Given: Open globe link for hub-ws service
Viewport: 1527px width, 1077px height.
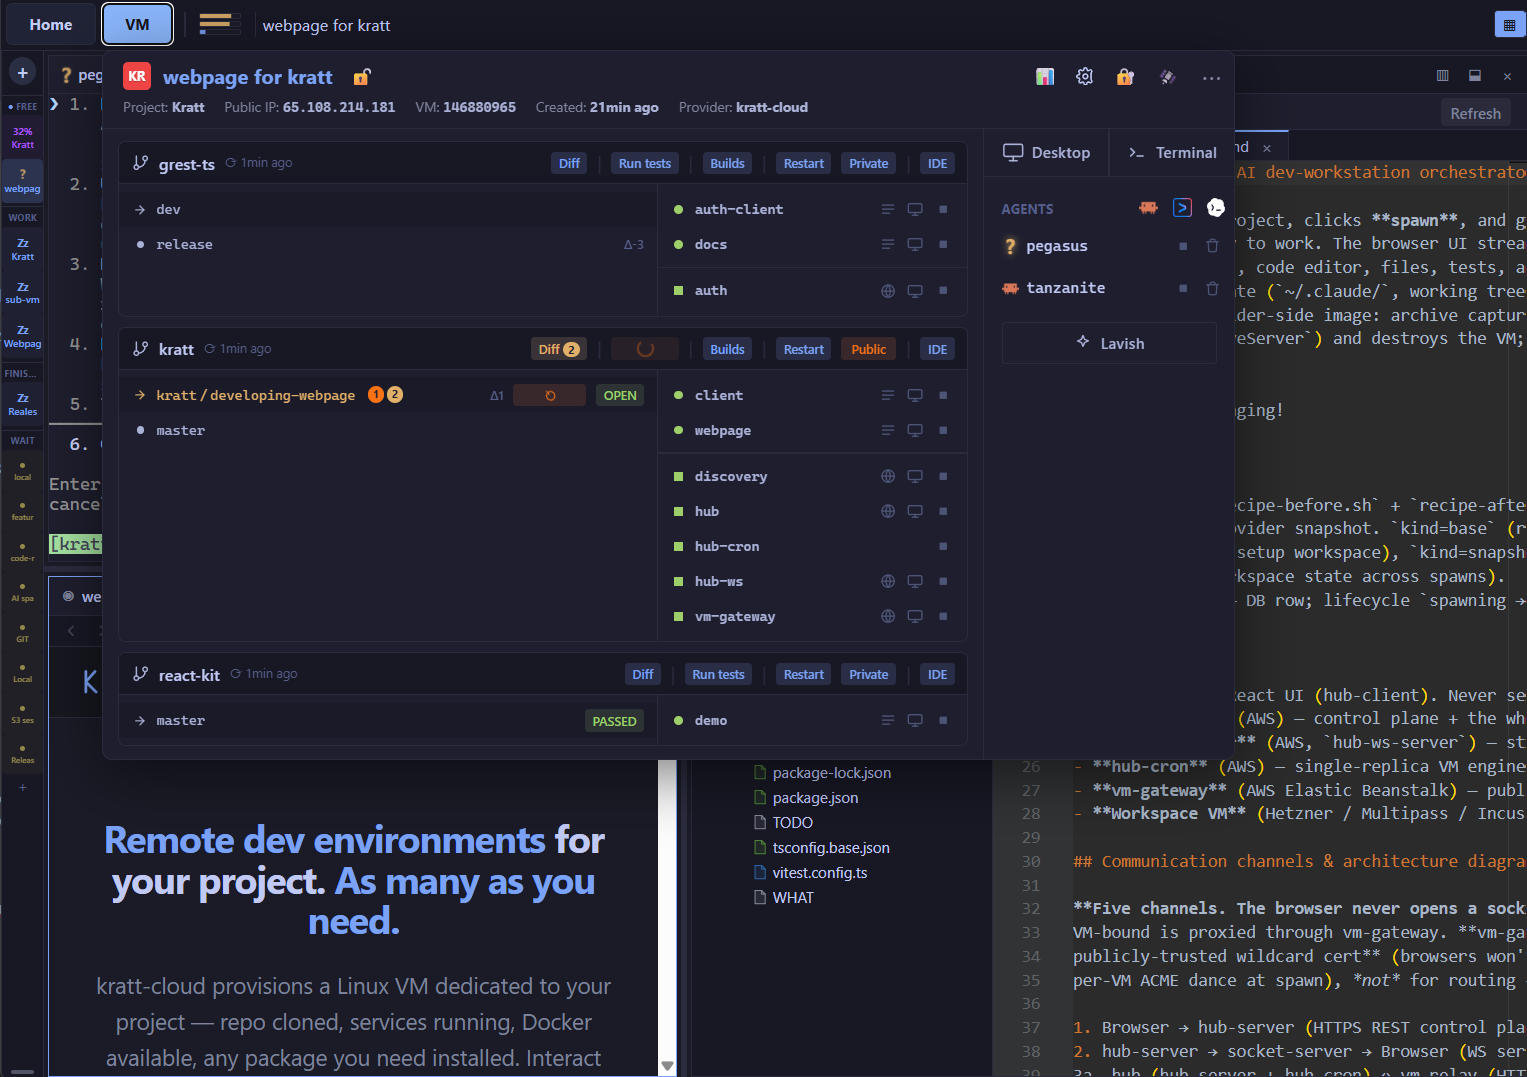Looking at the screenshot, I should point(887,581).
